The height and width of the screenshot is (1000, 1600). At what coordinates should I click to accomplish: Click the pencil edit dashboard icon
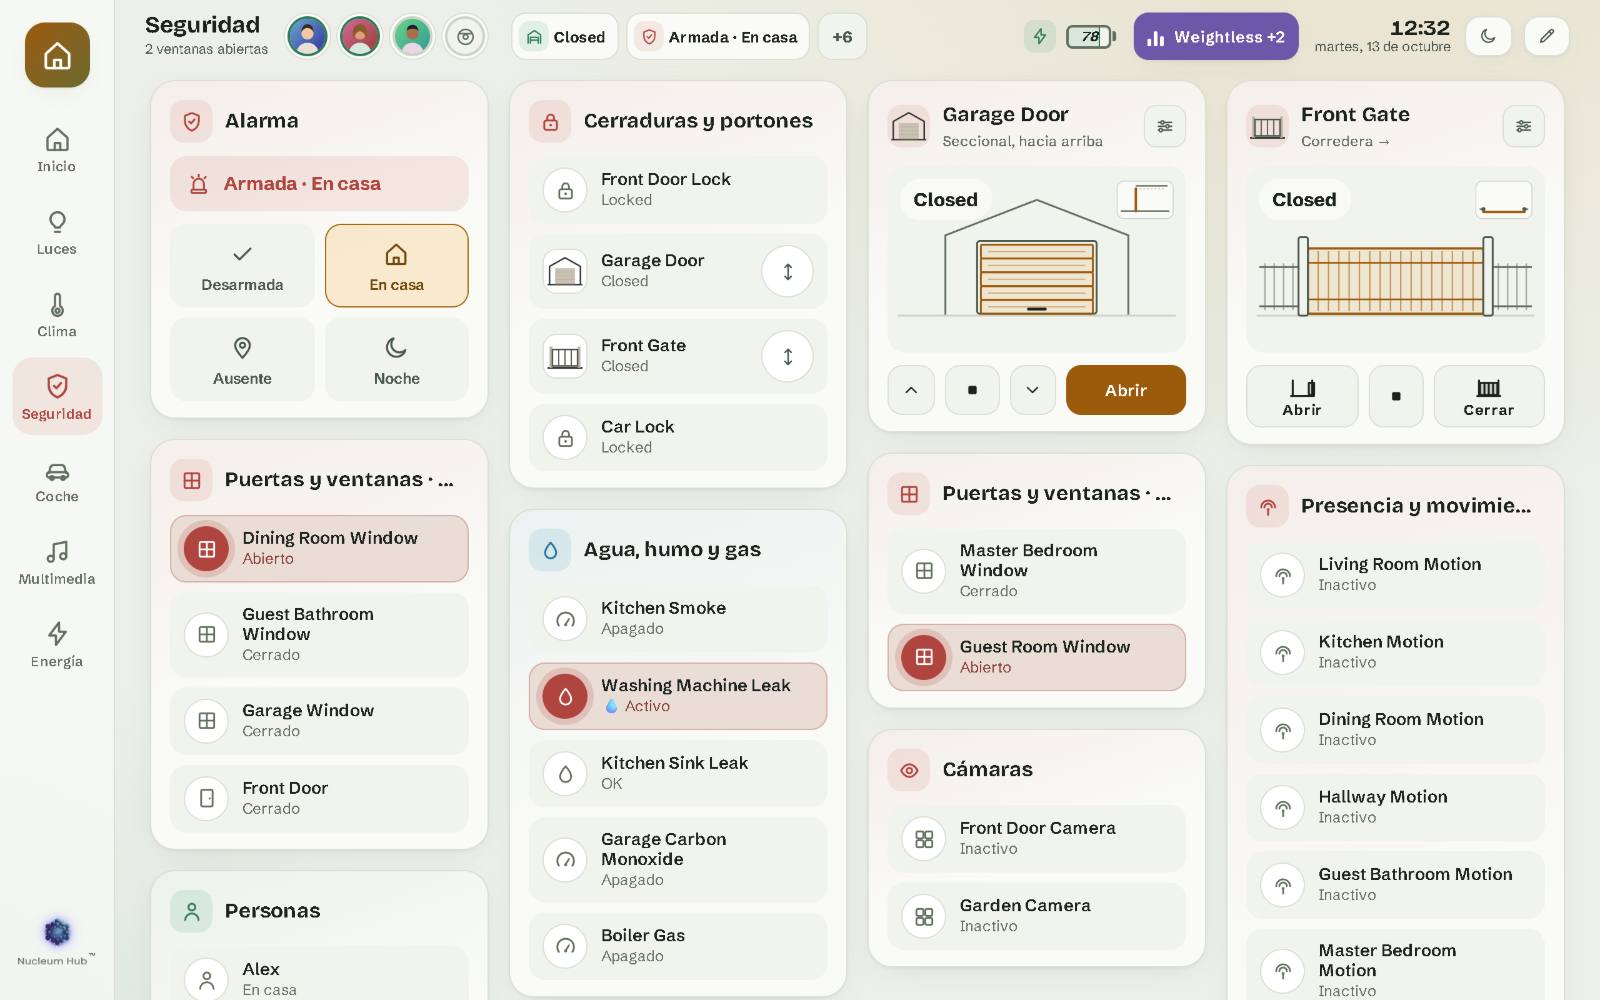[1546, 37]
